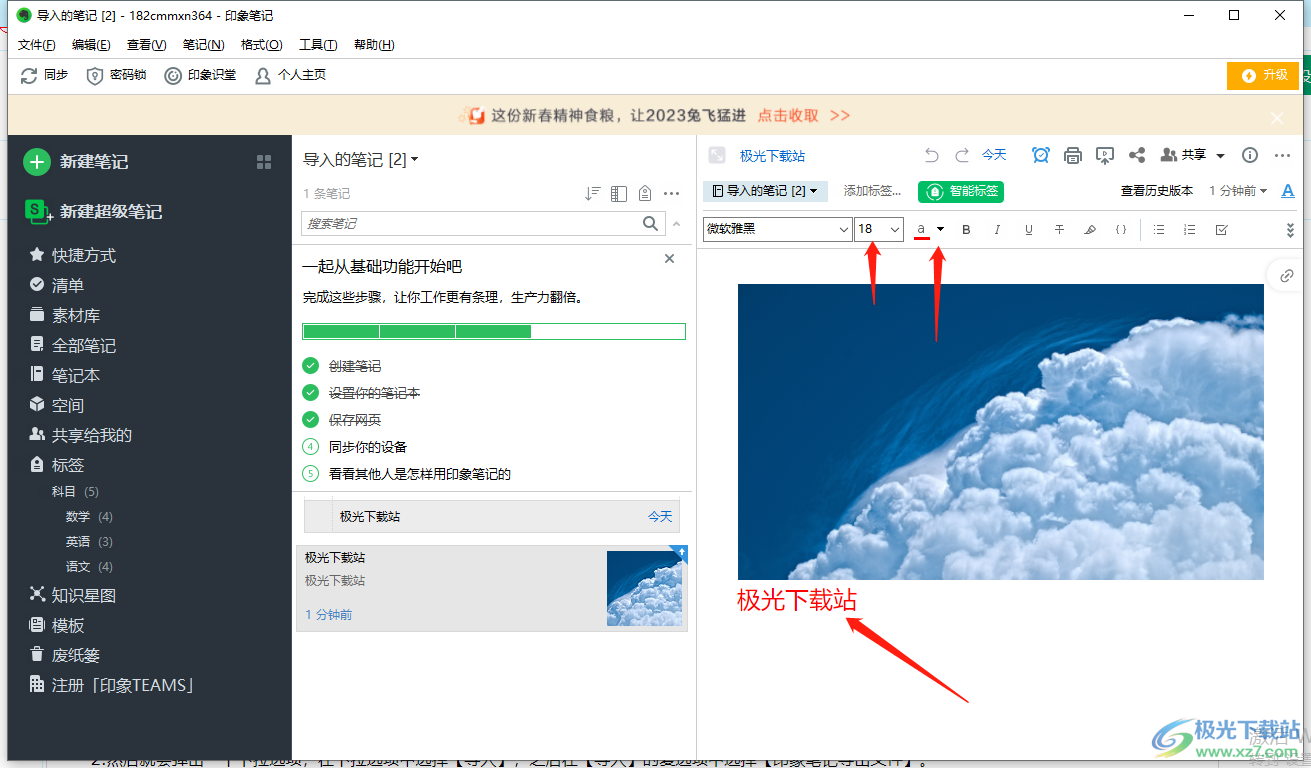1311x768 pixels.
Task: Go to personal homepage (个人主页)
Action: click(290, 75)
